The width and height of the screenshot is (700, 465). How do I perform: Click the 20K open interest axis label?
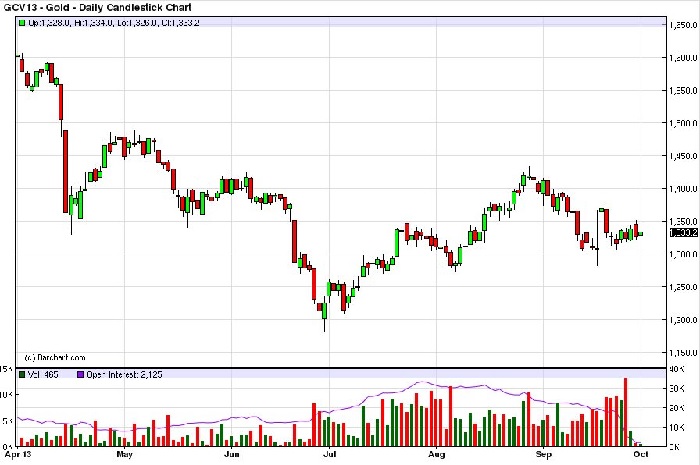tap(677, 407)
